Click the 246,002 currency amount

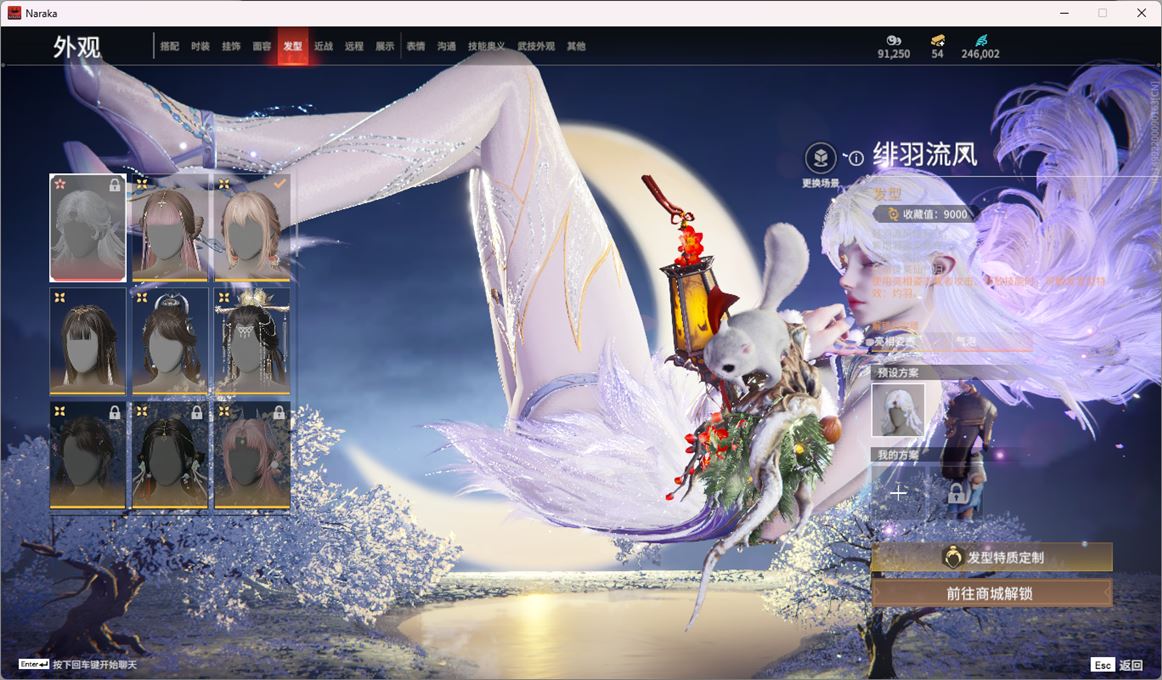(980, 54)
